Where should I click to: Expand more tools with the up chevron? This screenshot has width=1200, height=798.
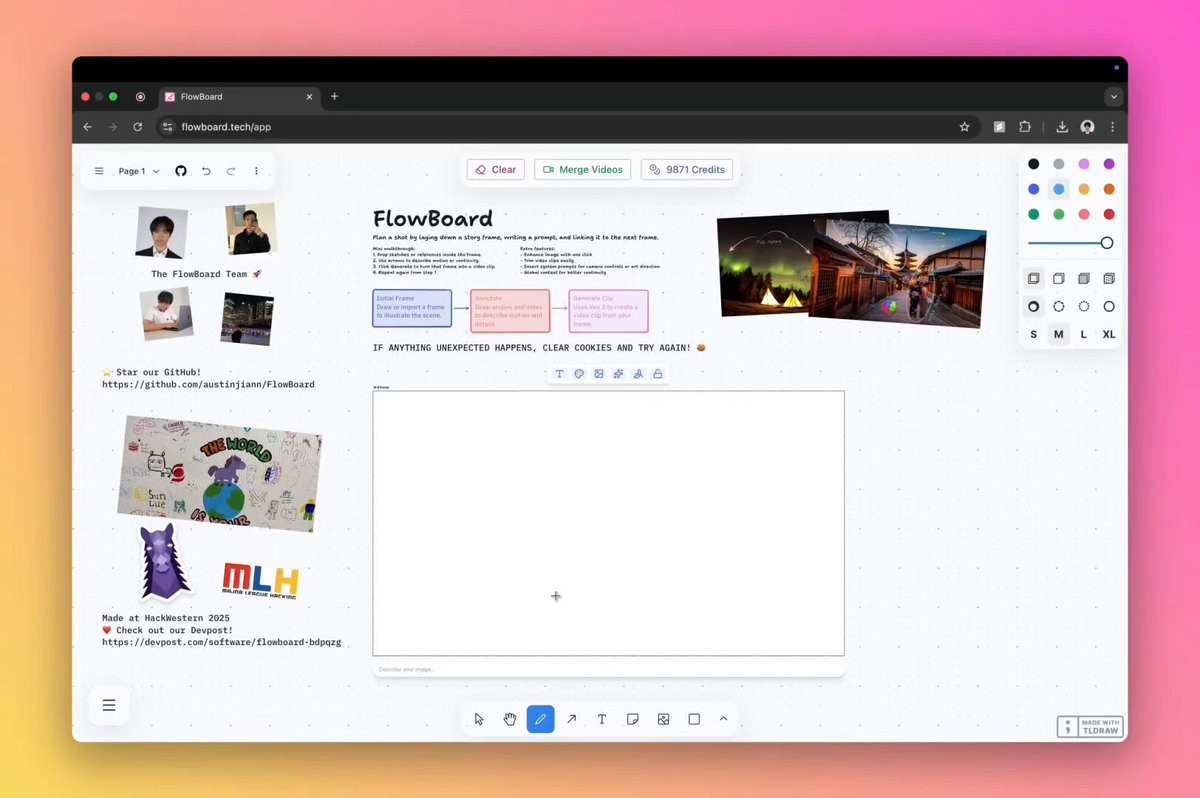pos(723,719)
